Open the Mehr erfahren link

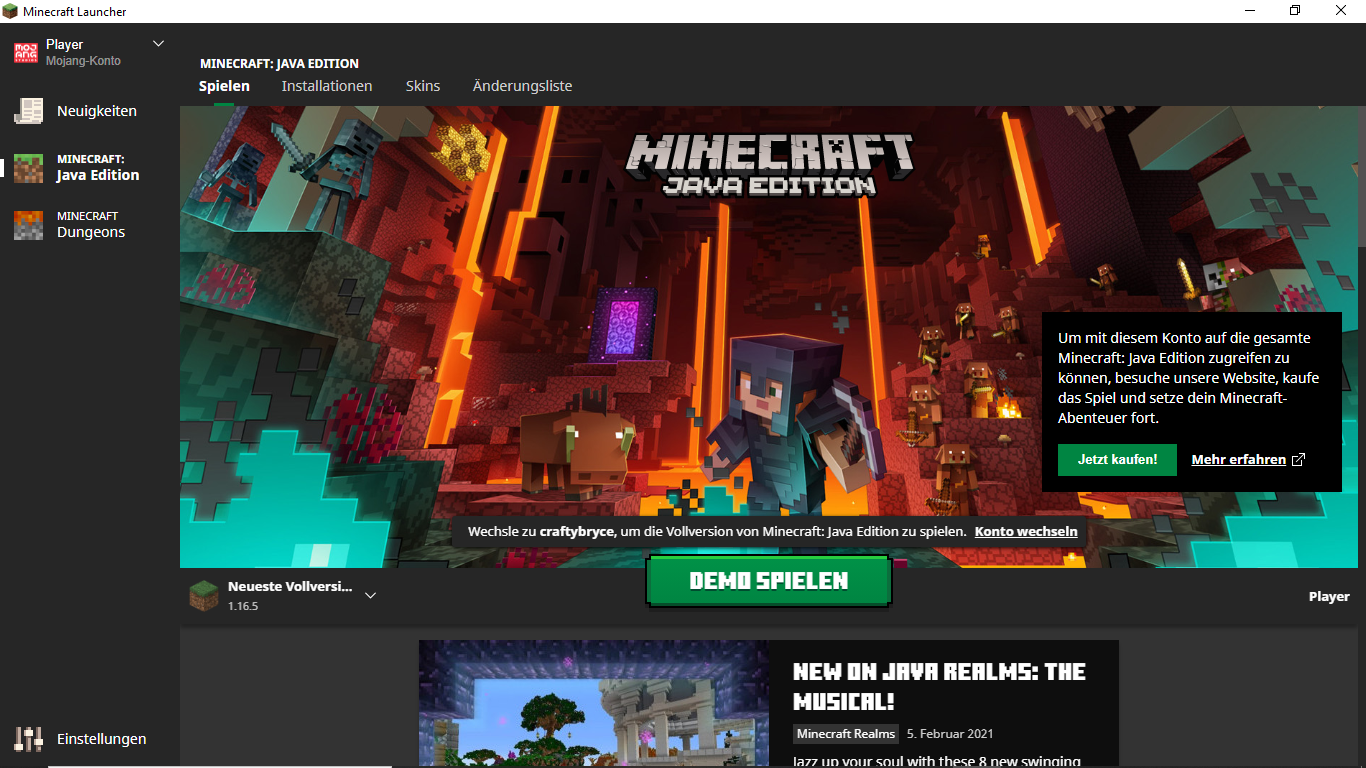(x=1238, y=460)
